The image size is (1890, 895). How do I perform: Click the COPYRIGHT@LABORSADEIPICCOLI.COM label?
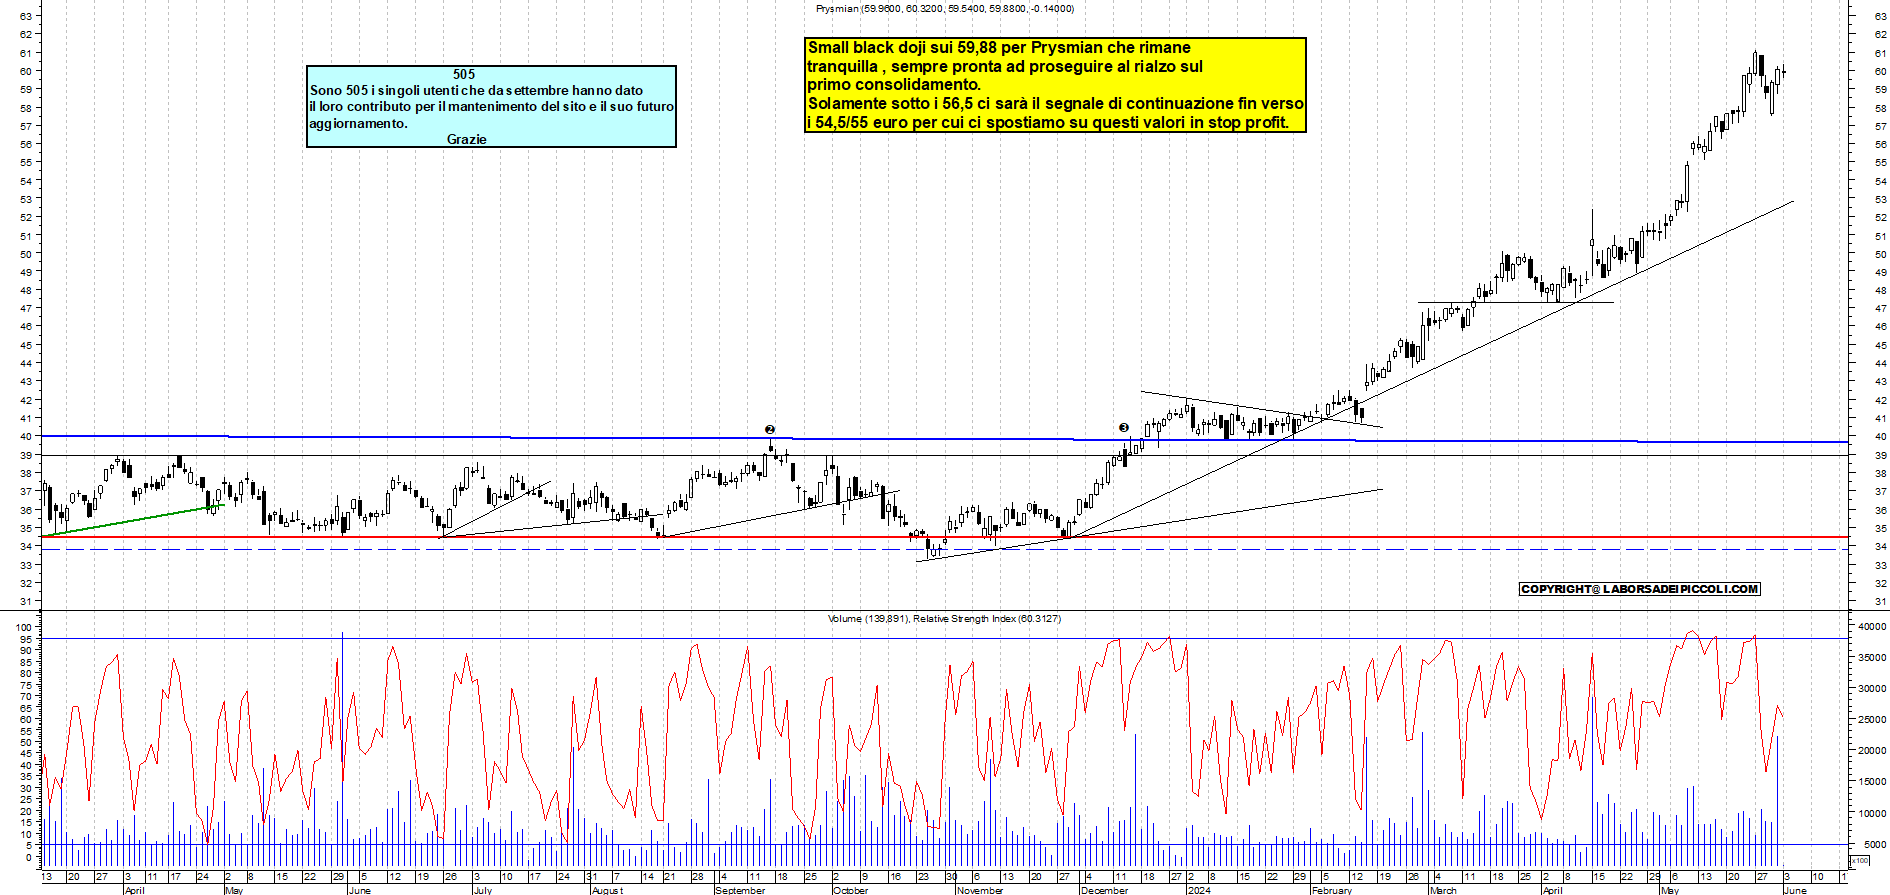(1639, 589)
